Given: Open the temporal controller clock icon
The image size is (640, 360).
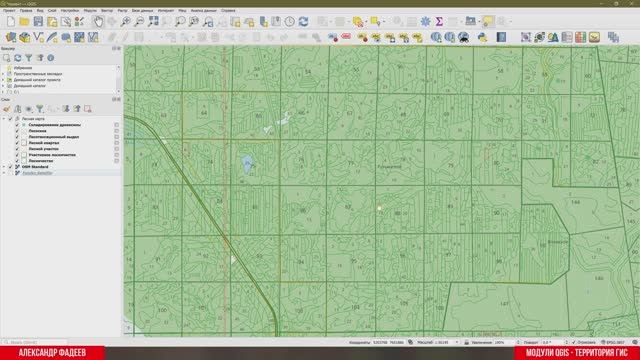Looking at the screenshot, I should tap(289, 22).
